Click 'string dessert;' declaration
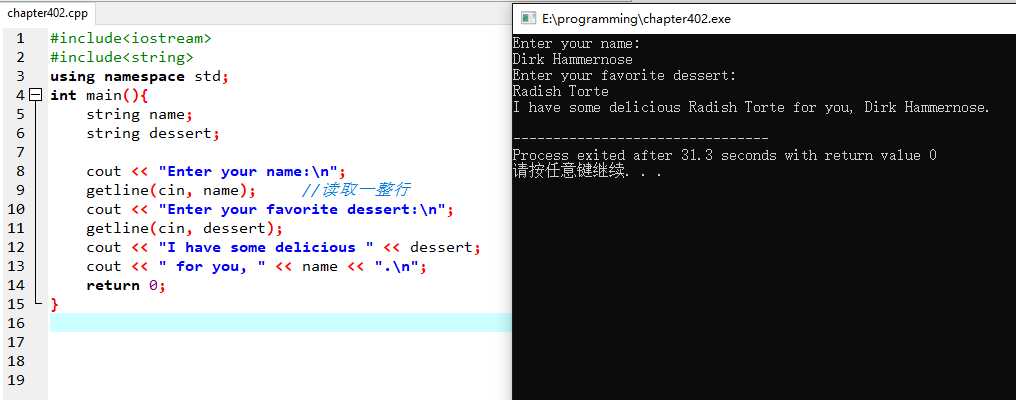Image resolution: width=1016 pixels, height=400 pixels. (153, 133)
